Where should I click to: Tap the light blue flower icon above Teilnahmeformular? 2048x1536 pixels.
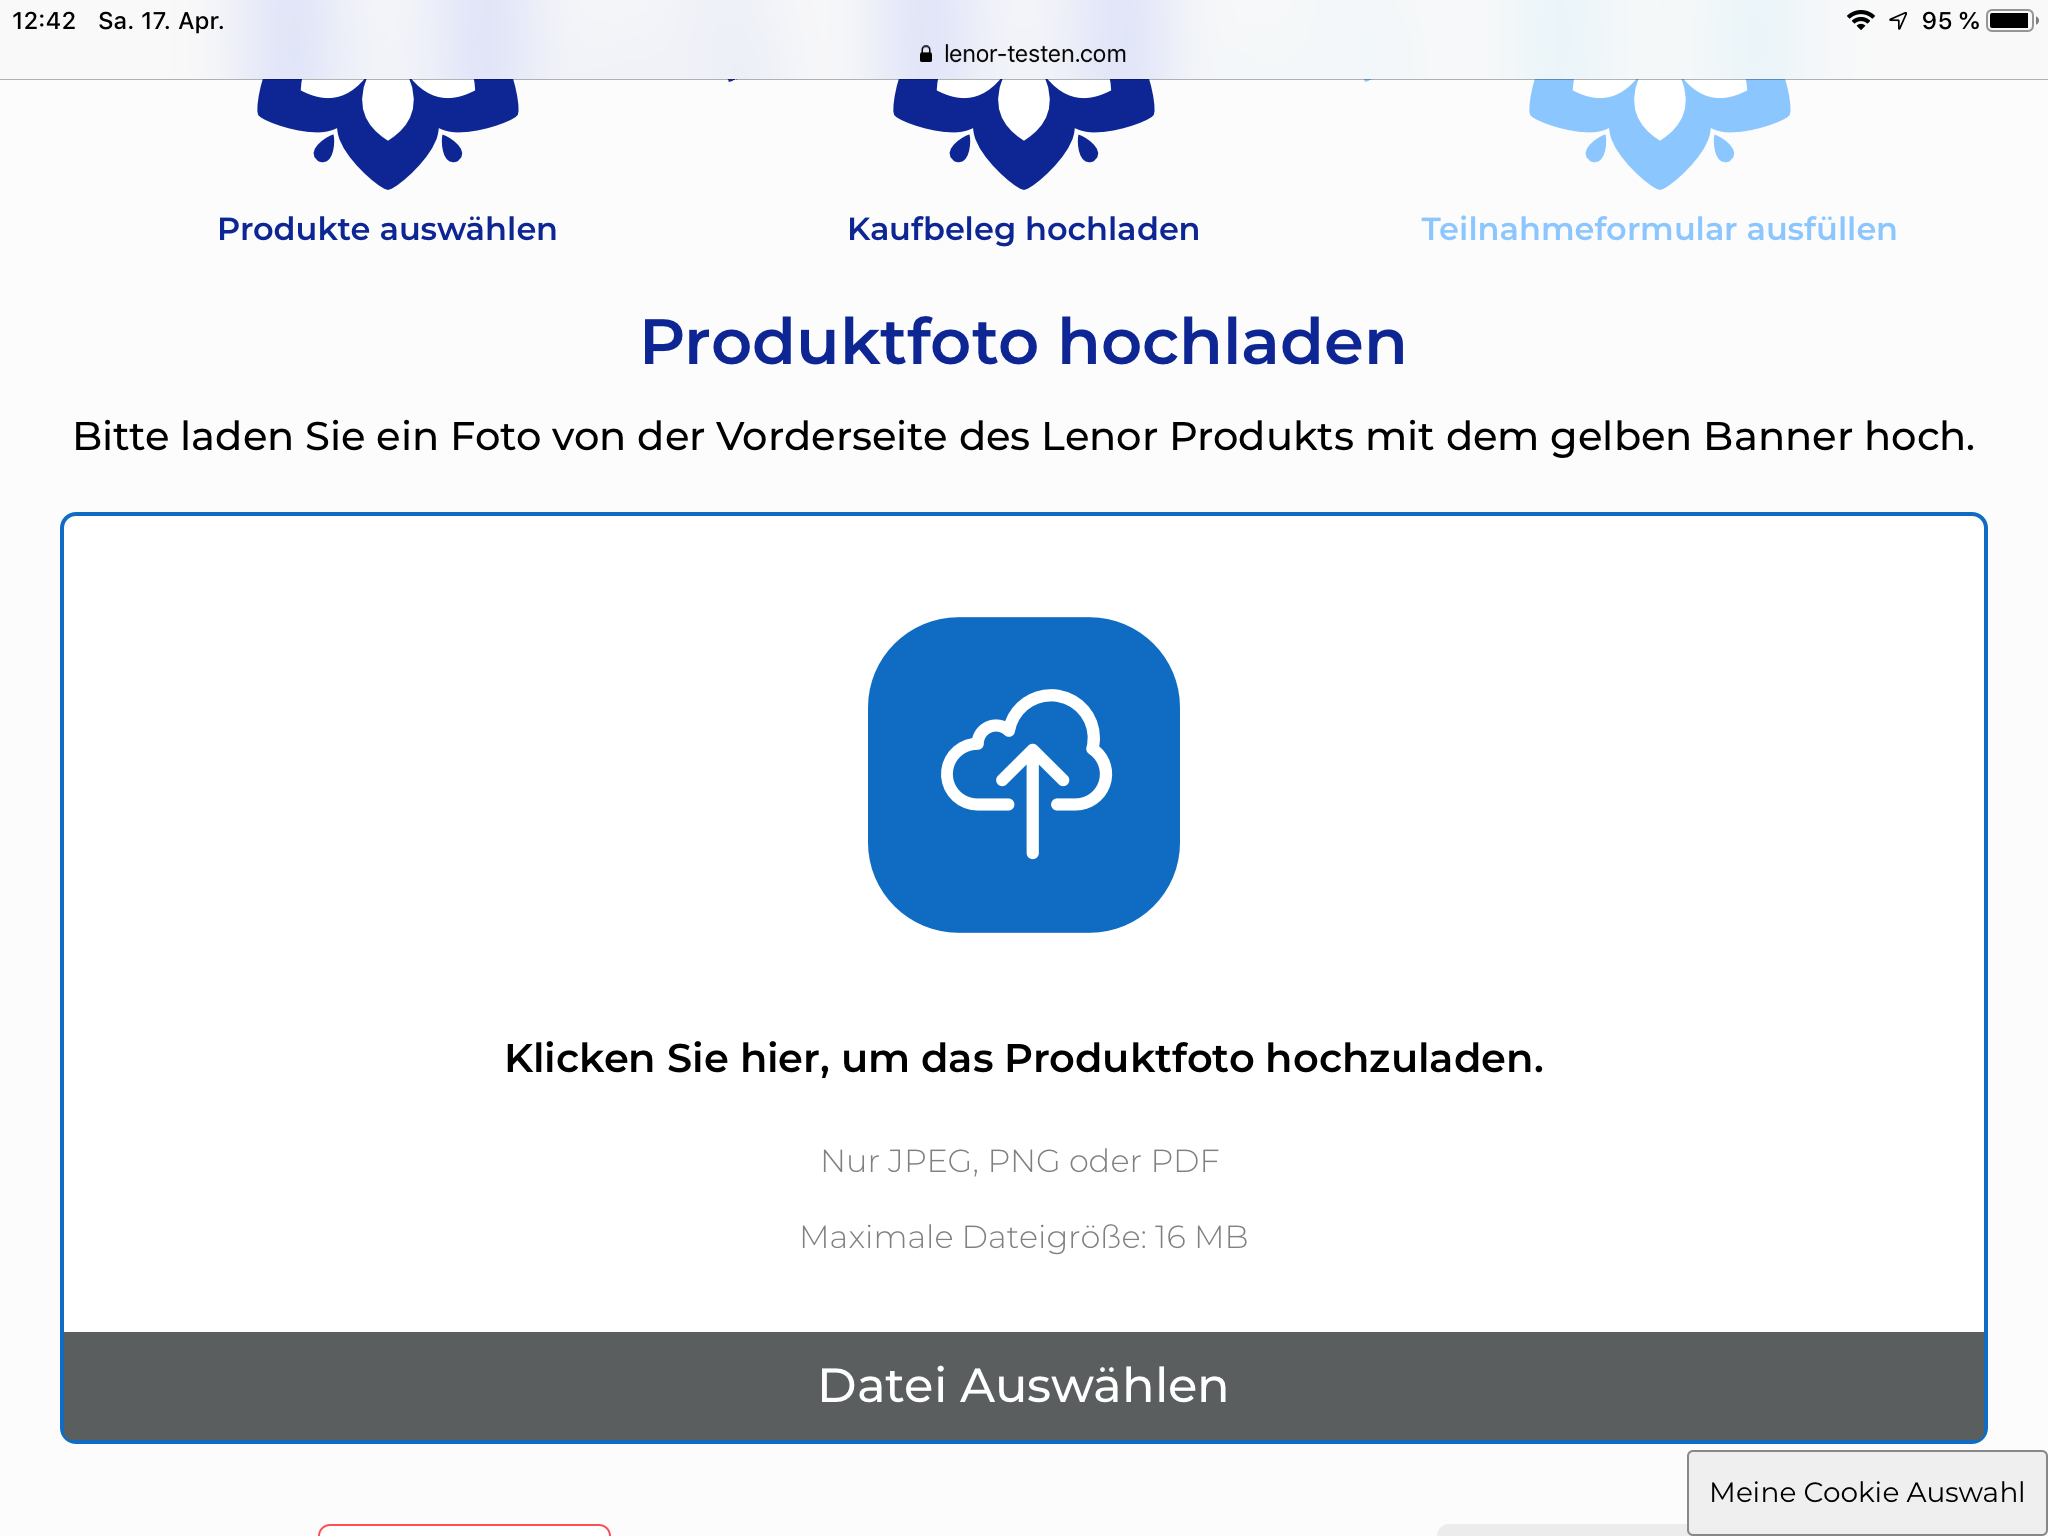[1660, 134]
